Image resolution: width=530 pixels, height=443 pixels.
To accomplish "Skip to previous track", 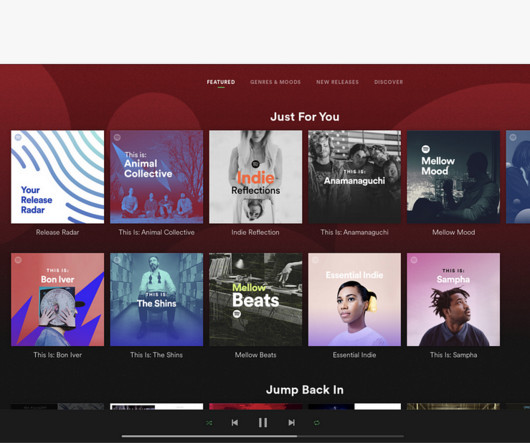I will [235, 423].
